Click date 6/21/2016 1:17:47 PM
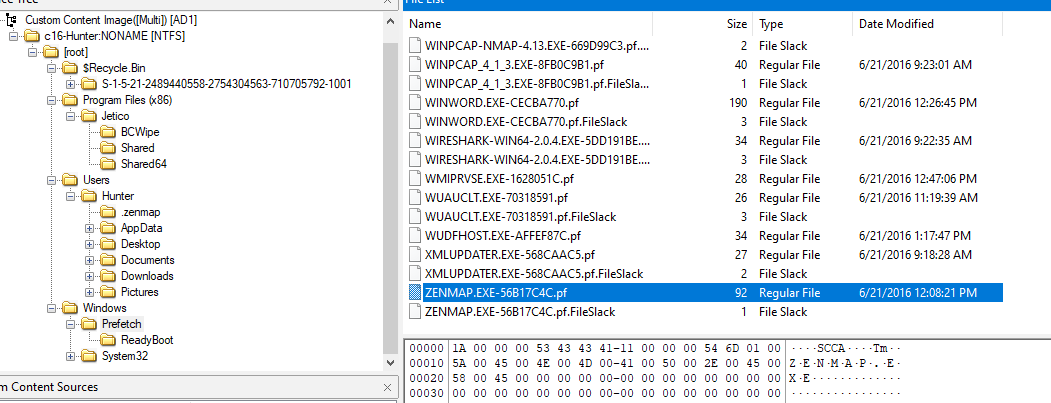The height and width of the screenshot is (403, 1051). [914, 236]
